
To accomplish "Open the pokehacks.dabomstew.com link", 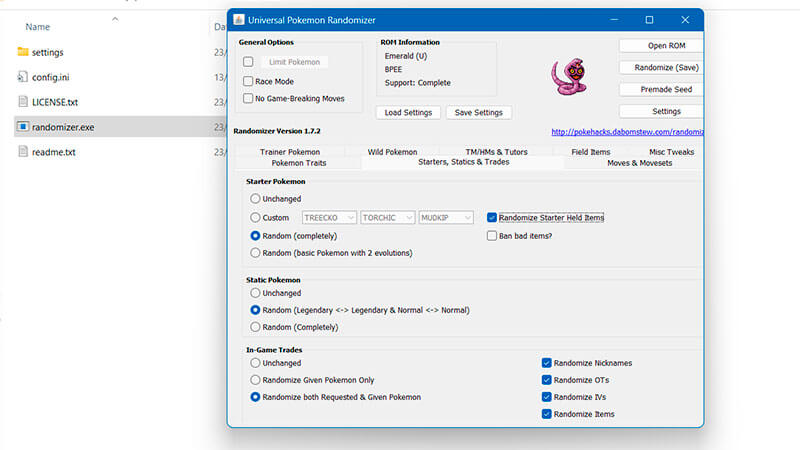I will click(x=627, y=132).
